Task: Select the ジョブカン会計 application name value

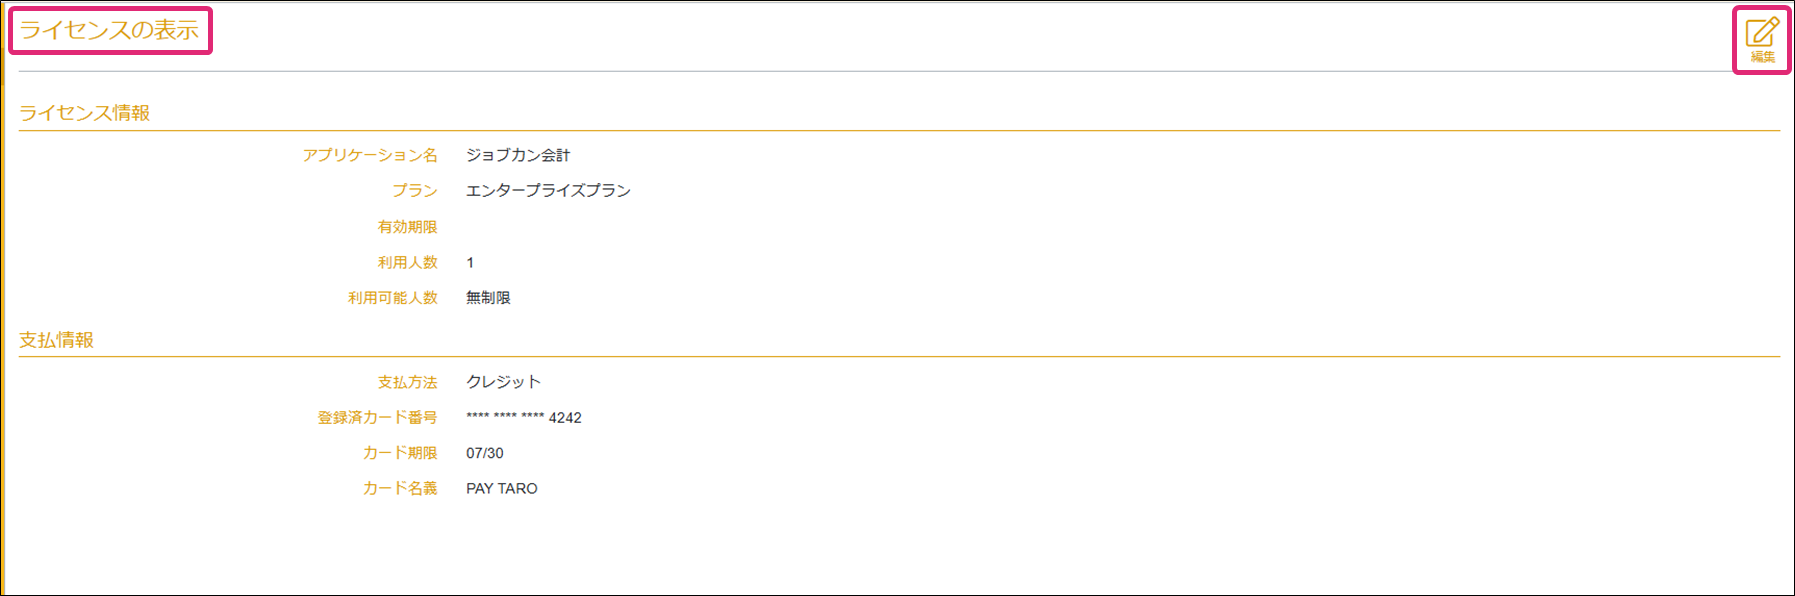Action: (518, 155)
